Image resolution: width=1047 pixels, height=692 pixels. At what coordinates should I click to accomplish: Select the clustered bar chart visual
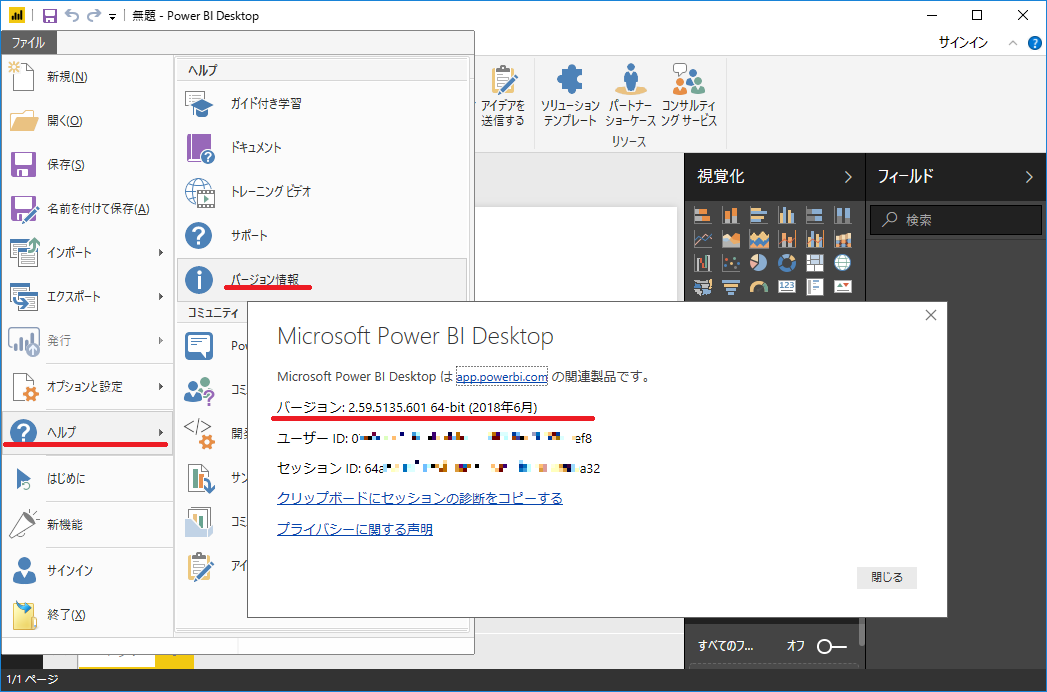tap(759, 215)
